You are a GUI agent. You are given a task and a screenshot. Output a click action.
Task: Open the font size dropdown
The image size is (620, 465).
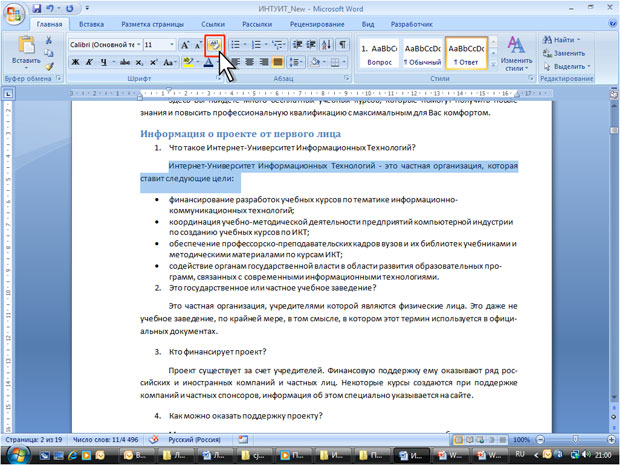168,45
